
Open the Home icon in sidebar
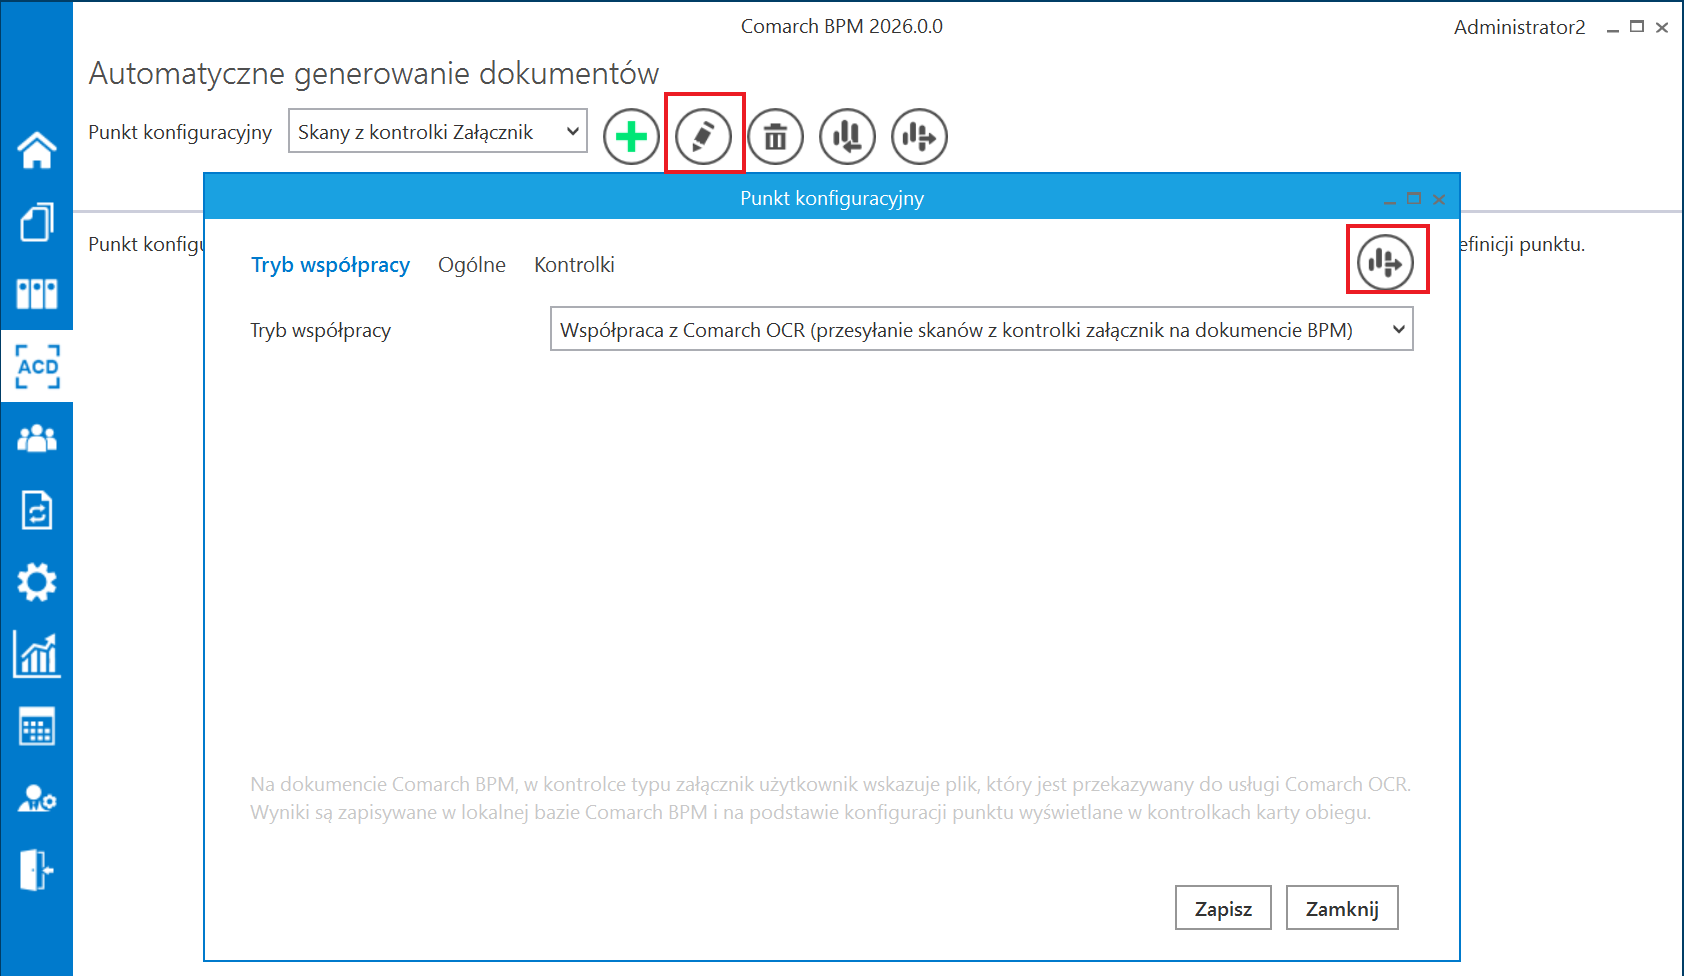[37, 150]
